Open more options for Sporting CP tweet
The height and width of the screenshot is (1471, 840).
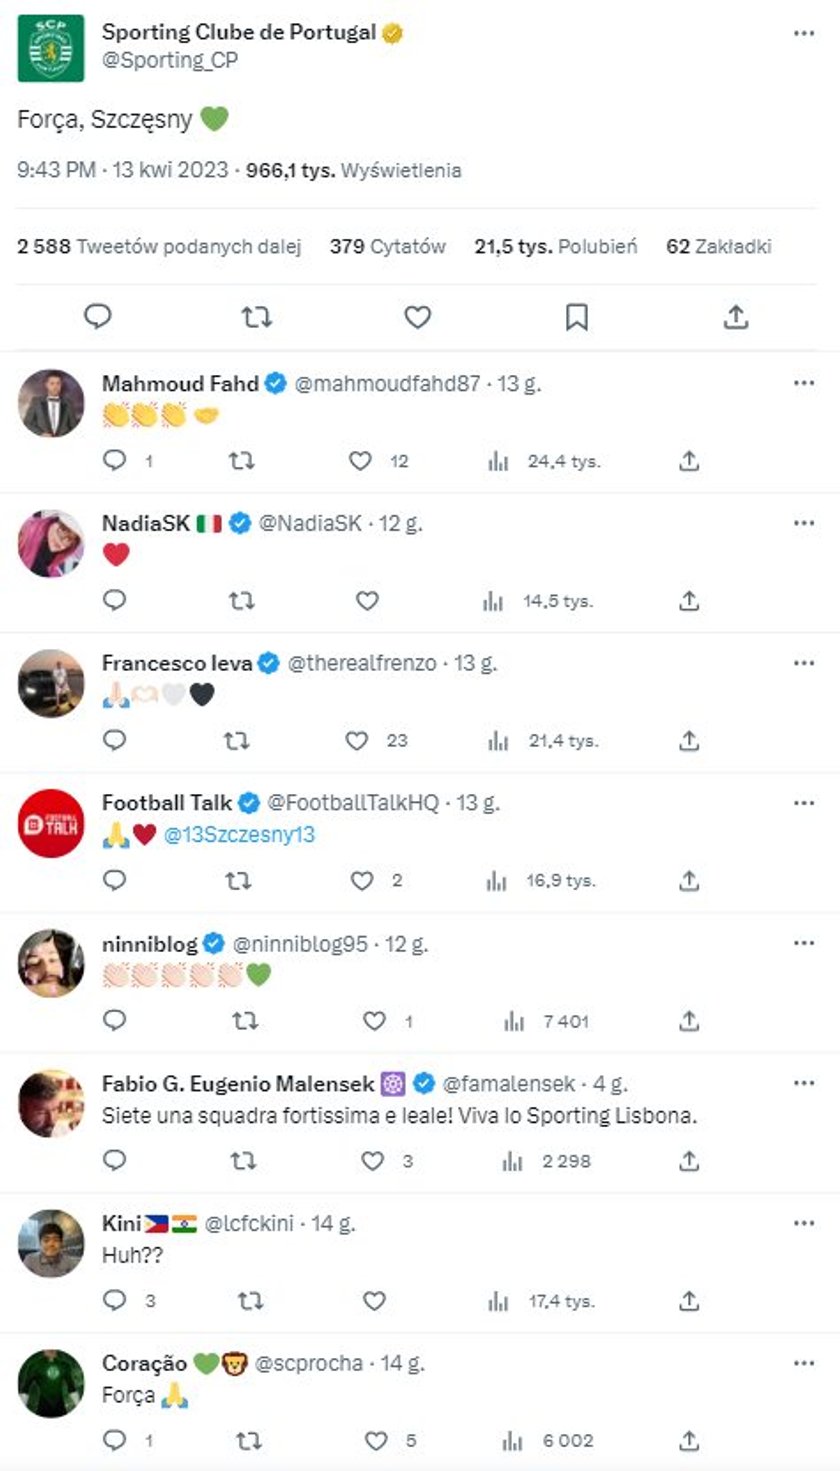tap(804, 33)
